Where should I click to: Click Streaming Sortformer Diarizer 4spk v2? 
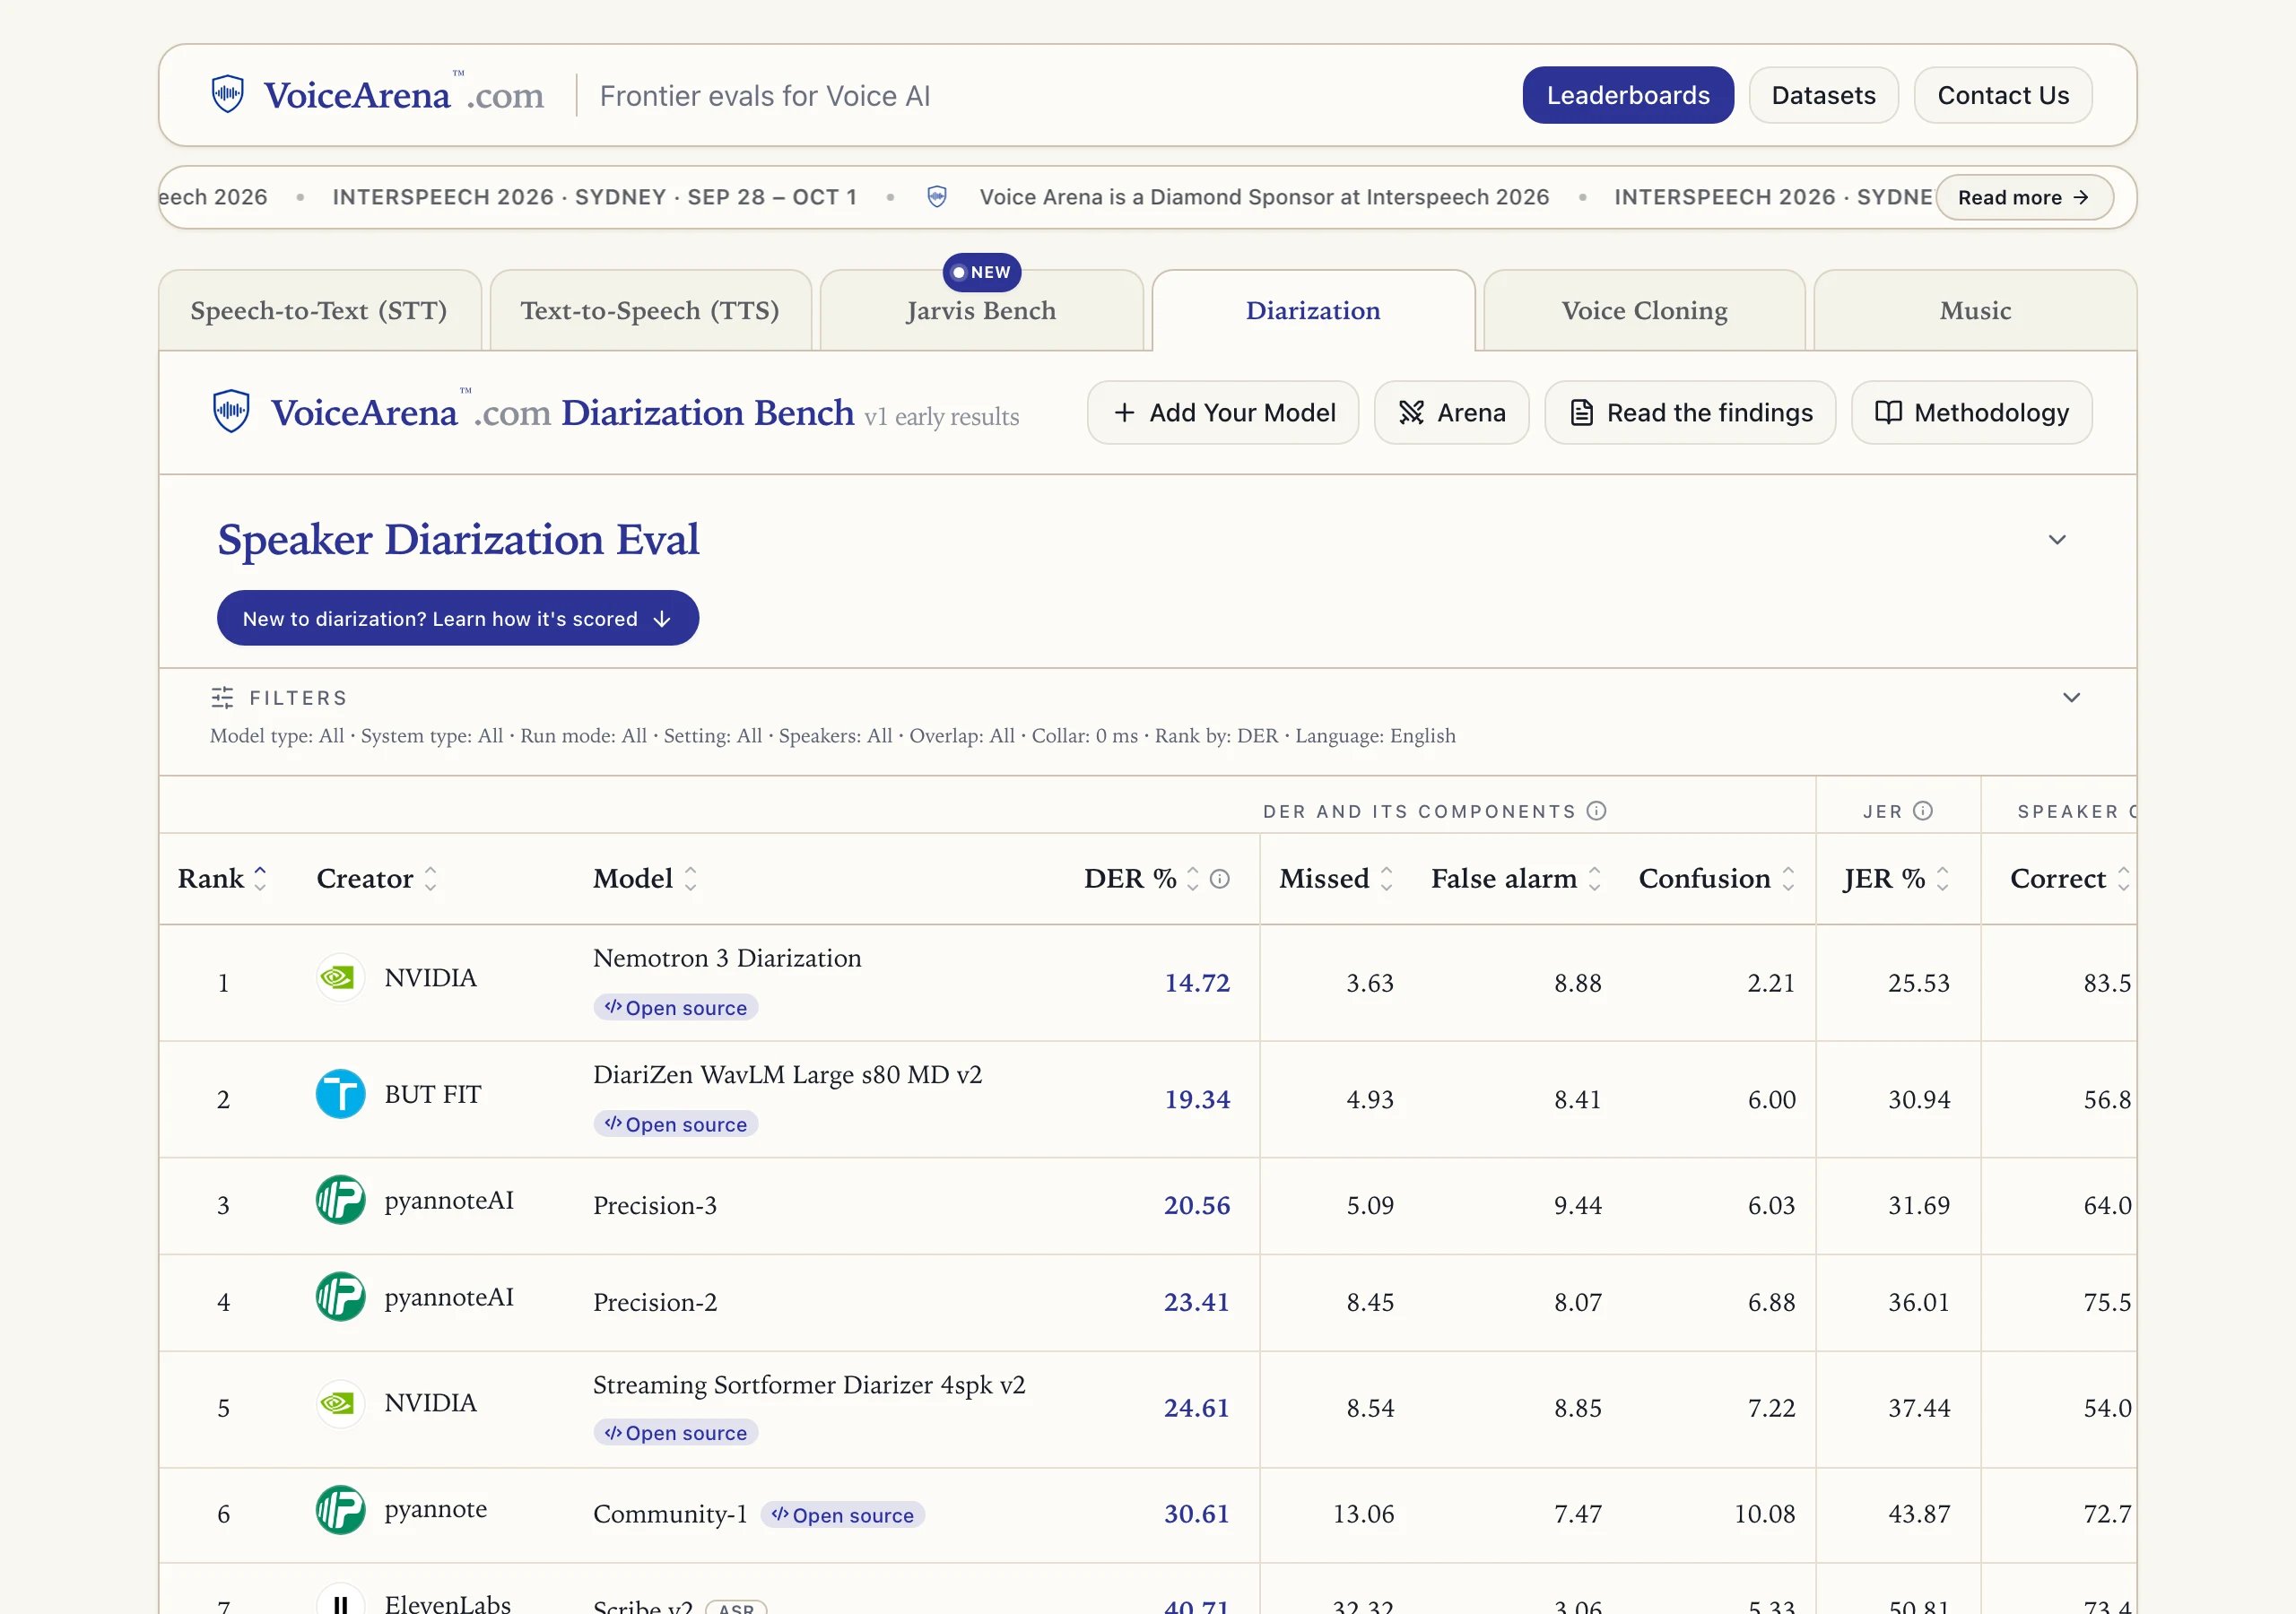click(809, 1385)
